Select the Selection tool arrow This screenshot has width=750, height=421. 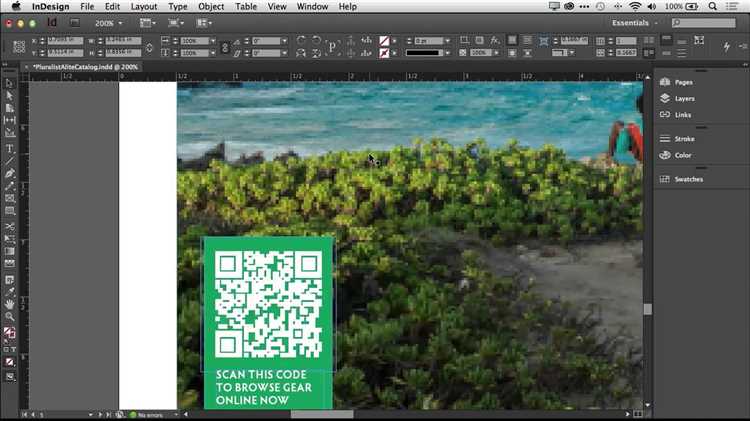point(9,83)
